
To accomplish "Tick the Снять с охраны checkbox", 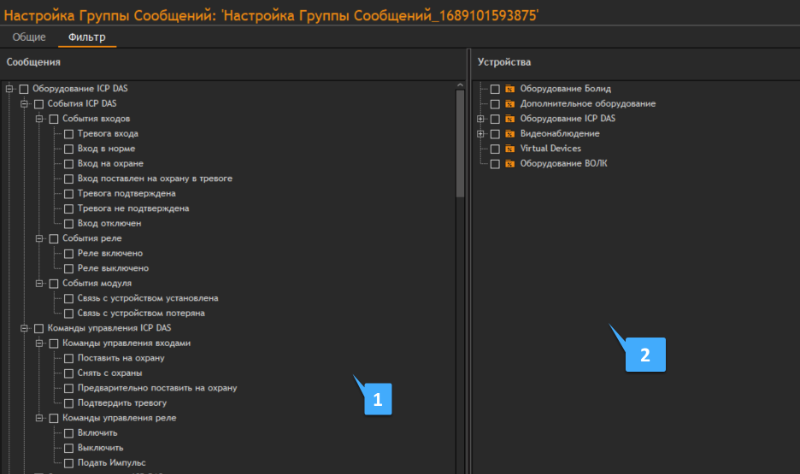I will [x=68, y=373].
